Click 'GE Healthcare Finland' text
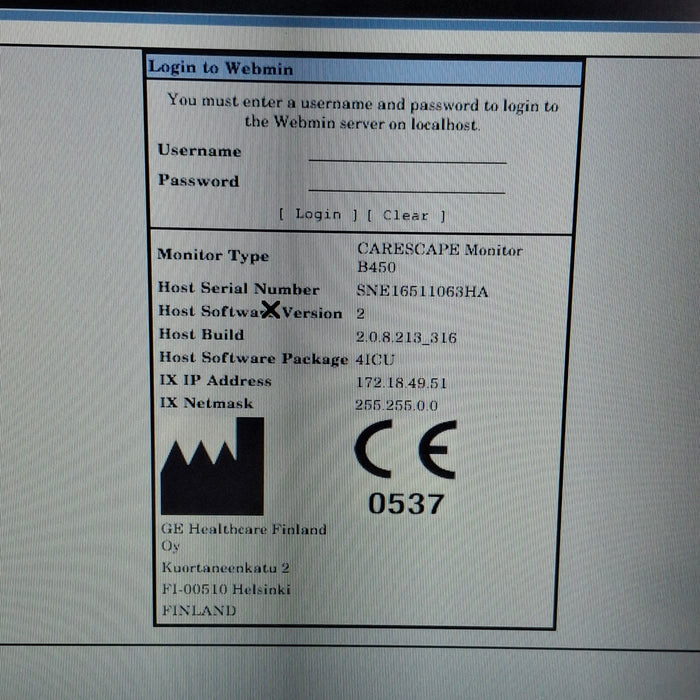 pos(244,529)
